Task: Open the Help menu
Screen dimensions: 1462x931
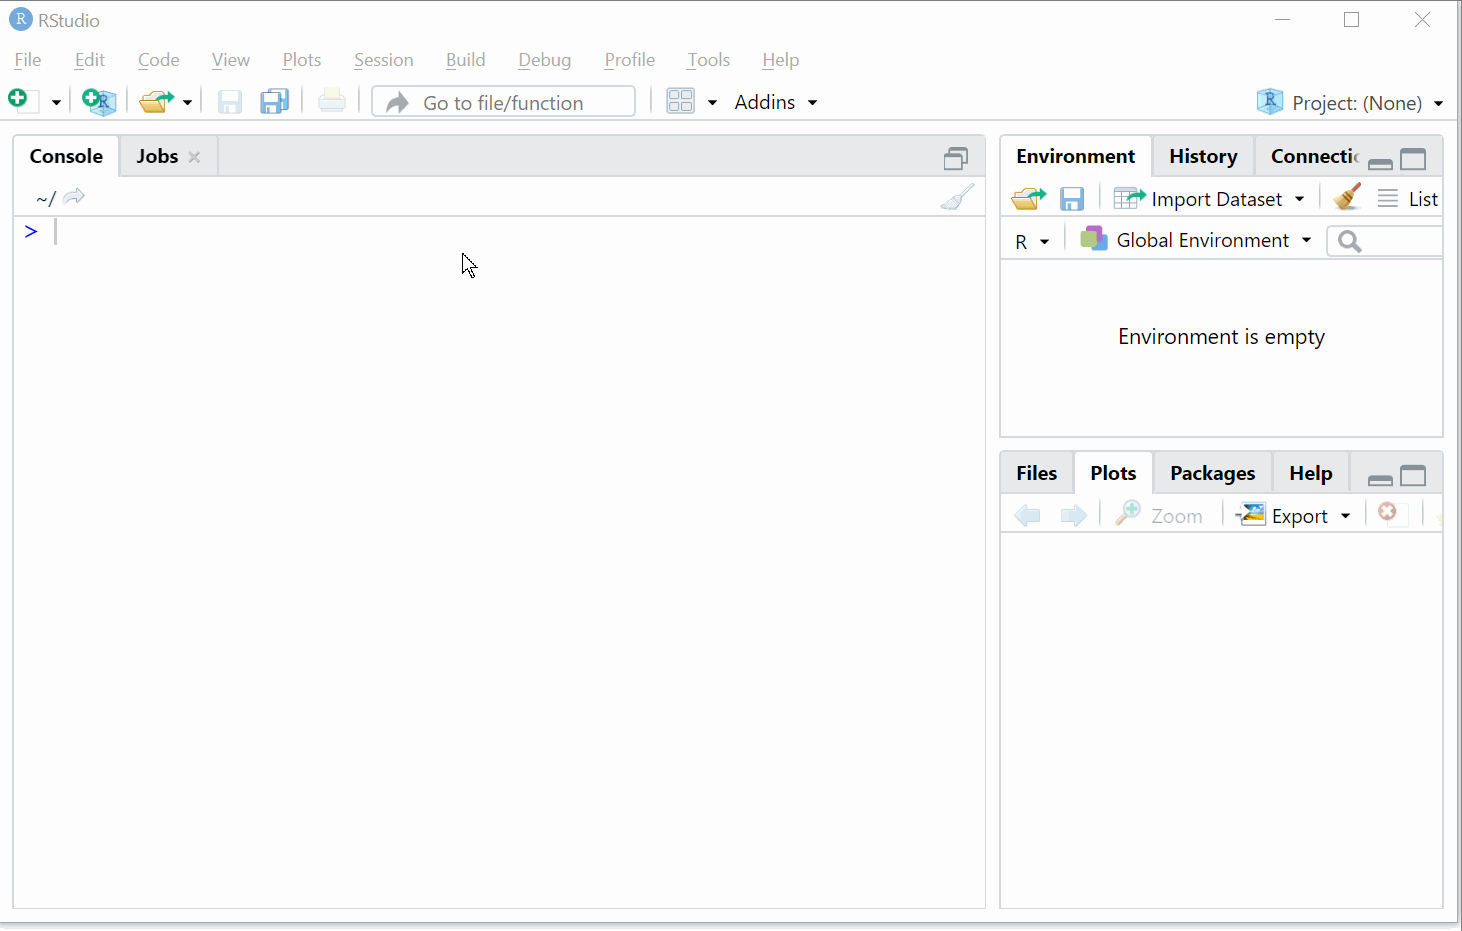Action: click(780, 60)
